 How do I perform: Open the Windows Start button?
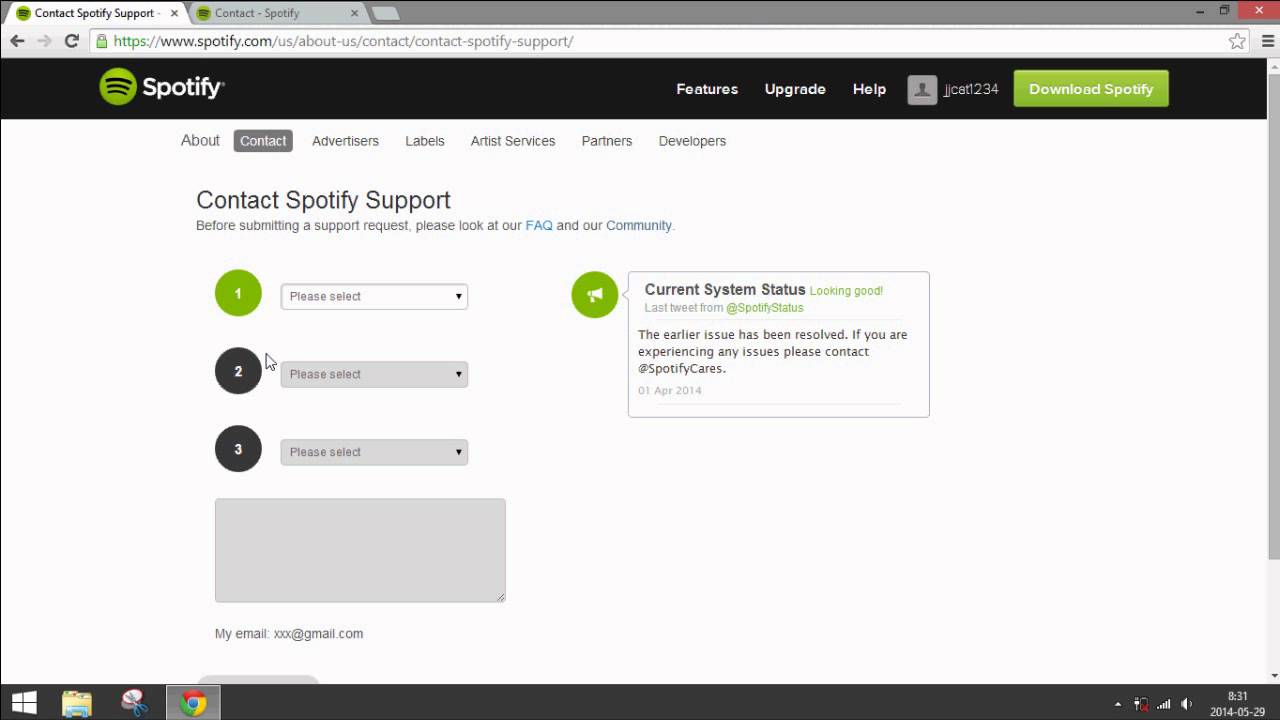click(x=24, y=703)
